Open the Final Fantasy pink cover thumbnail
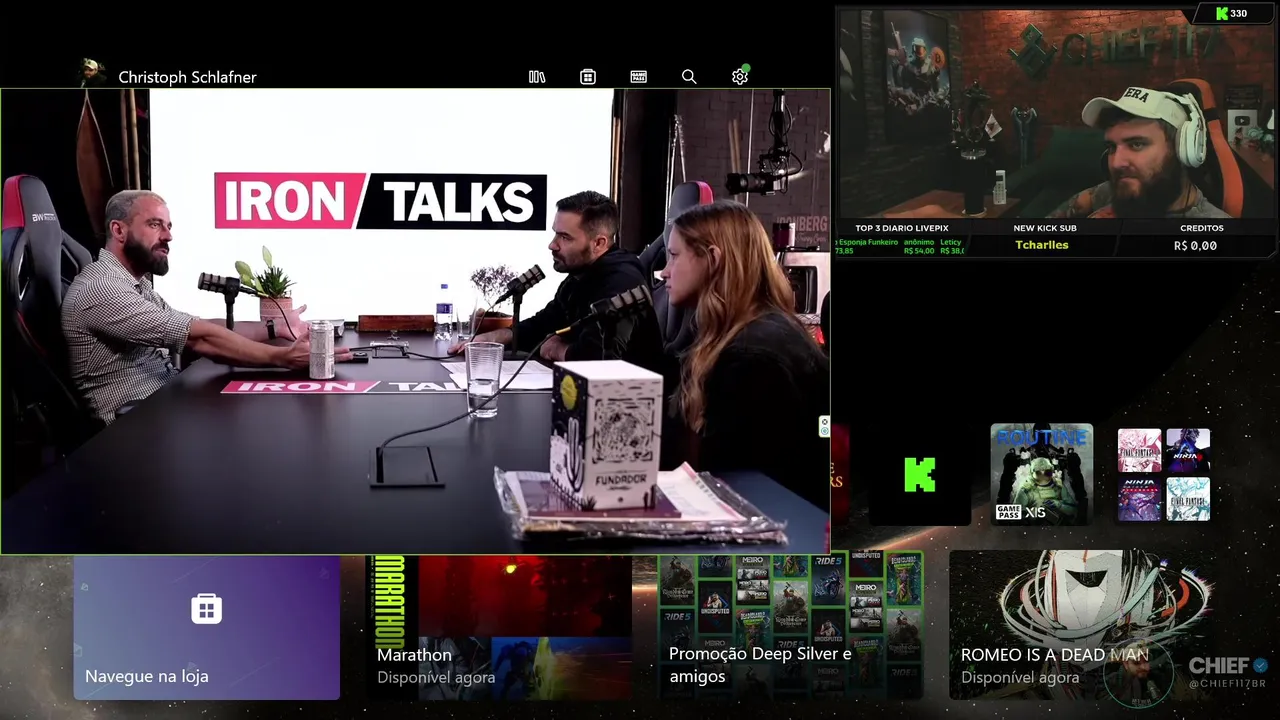Viewport: 1280px width, 720px height. coord(1139,450)
